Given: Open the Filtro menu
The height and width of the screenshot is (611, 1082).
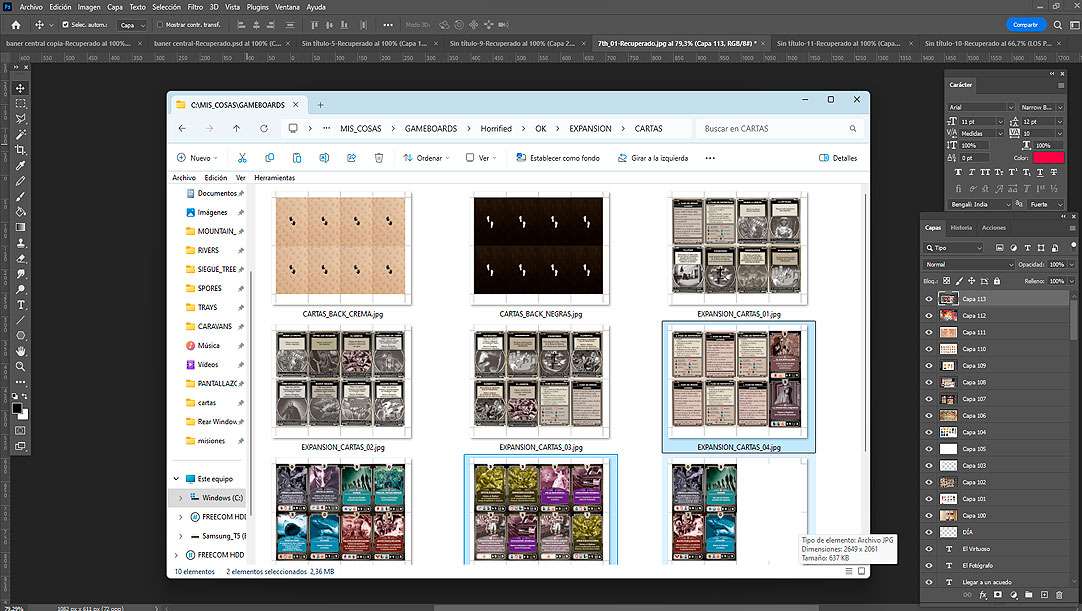Looking at the screenshot, I should tap(195, 6).
